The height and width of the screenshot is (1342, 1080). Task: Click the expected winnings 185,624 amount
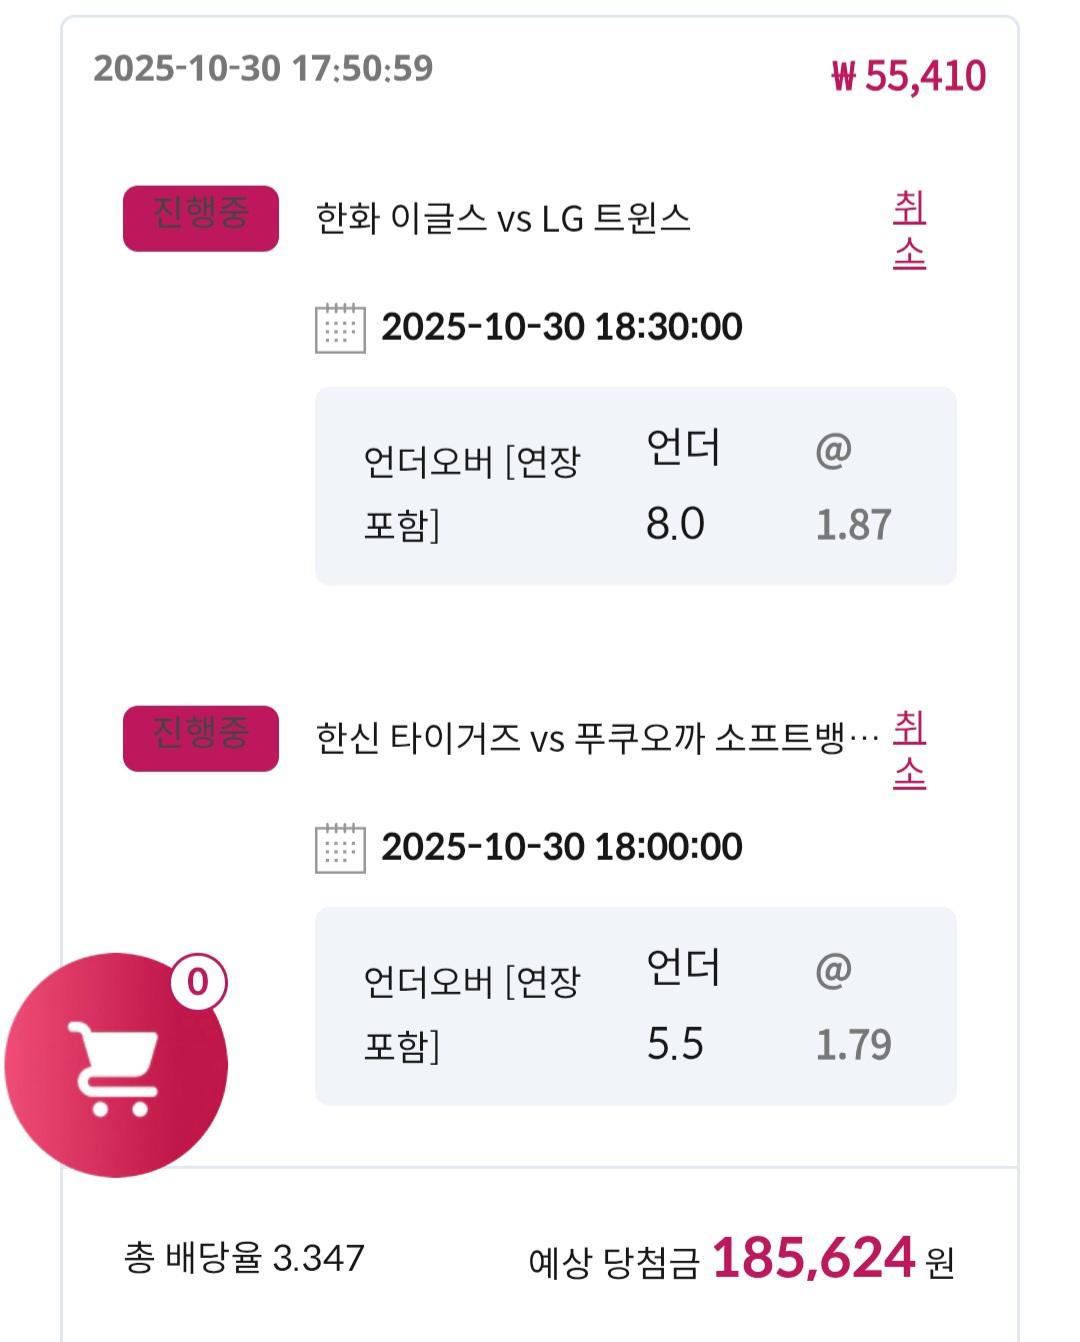[813, 1258]
